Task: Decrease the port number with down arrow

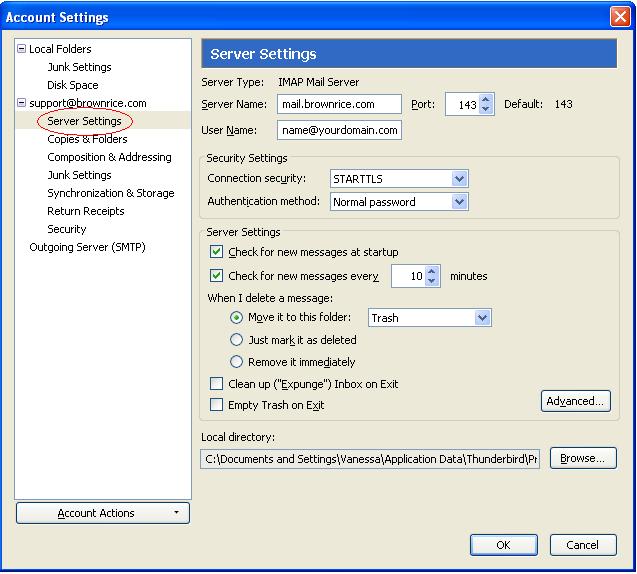Action: pyautogui.click(x=486, y=109)
